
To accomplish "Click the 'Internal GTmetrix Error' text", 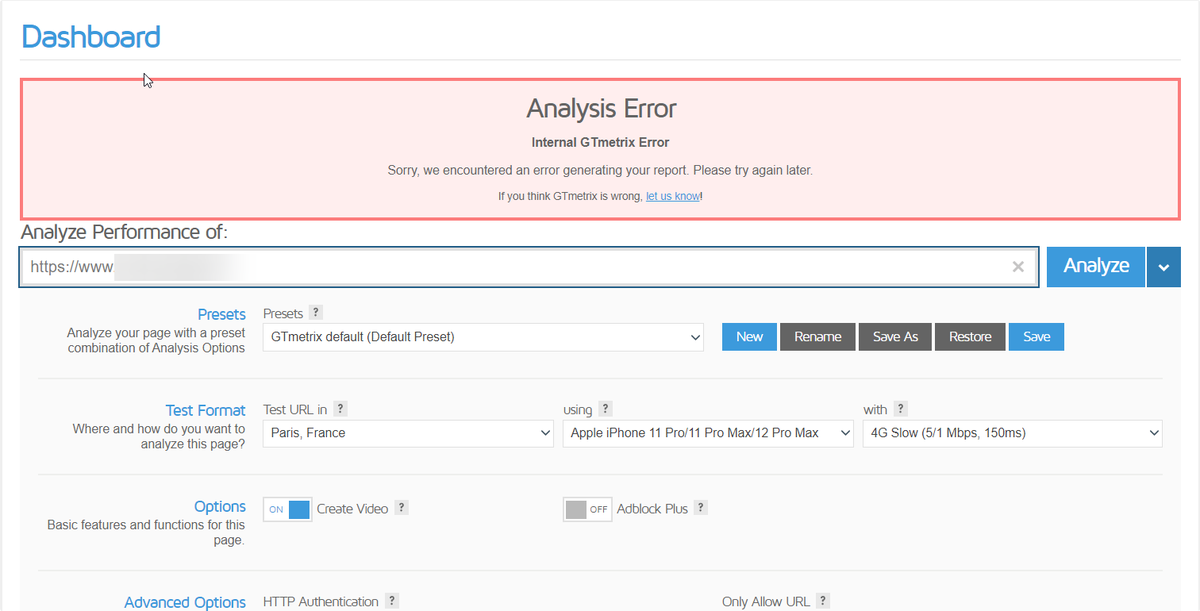I will (x=600, y=143).
